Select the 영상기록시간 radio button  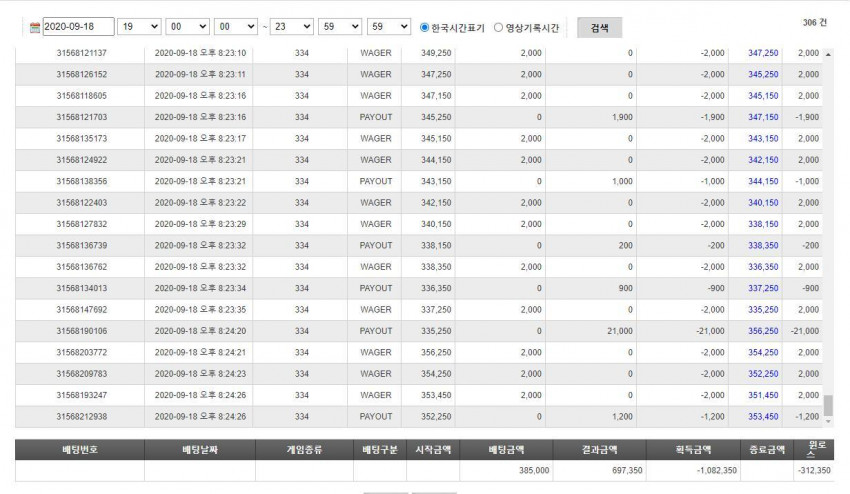[x=498, y=27]
